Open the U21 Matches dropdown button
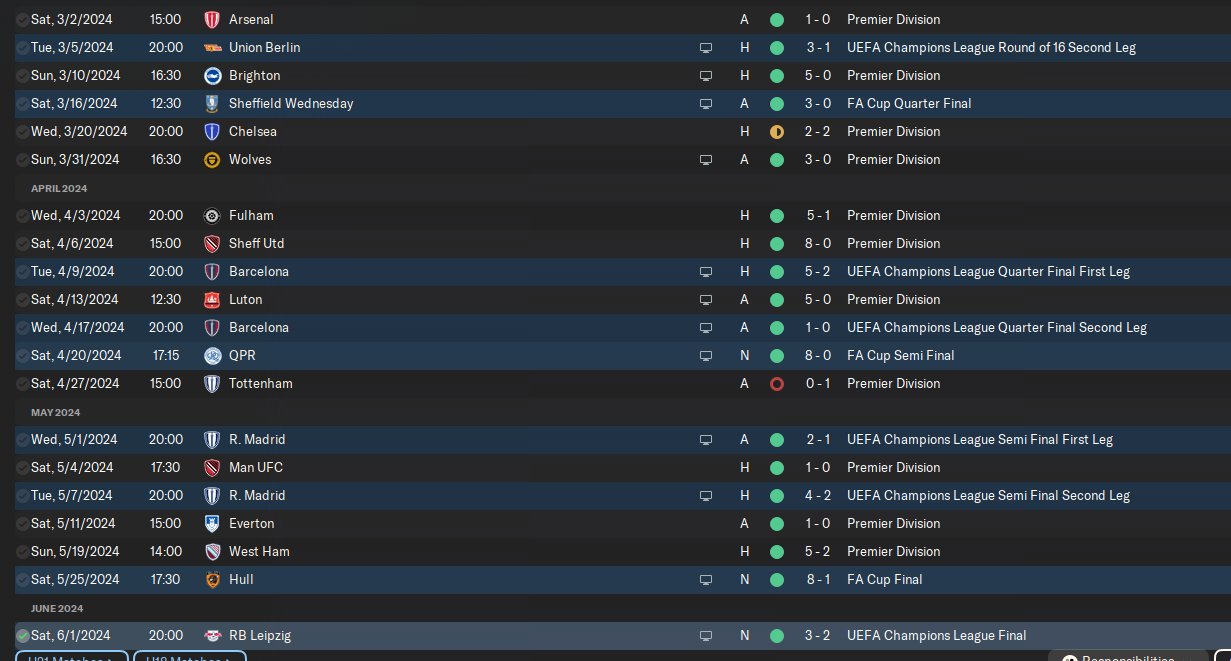 (71, 657)
